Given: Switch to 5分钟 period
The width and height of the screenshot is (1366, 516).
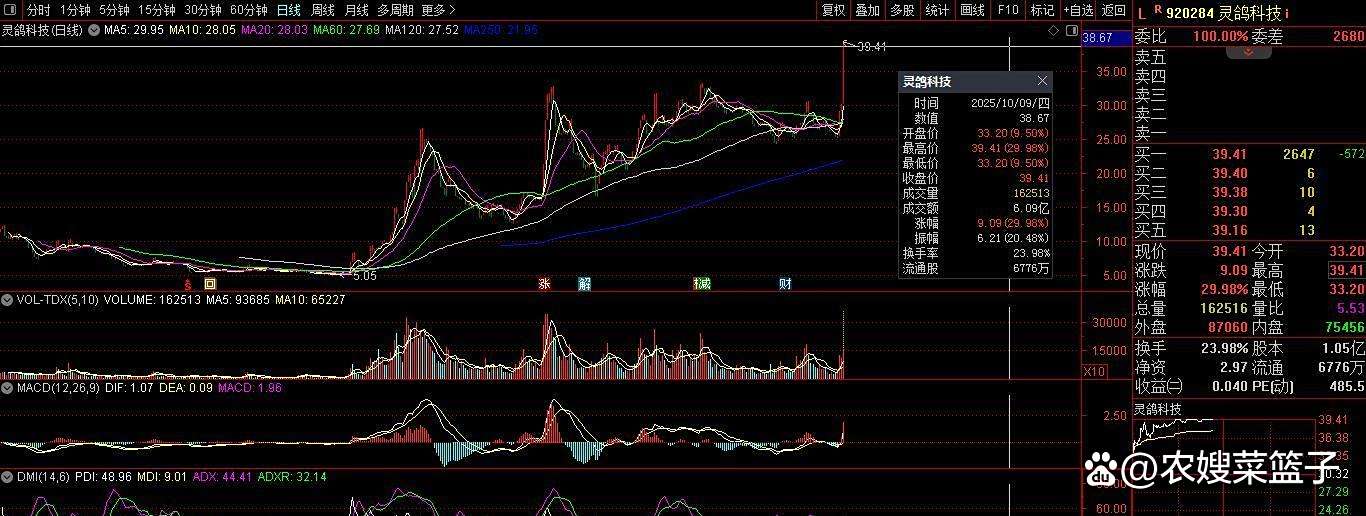Looking at the screenshot, I should [115, 10].
